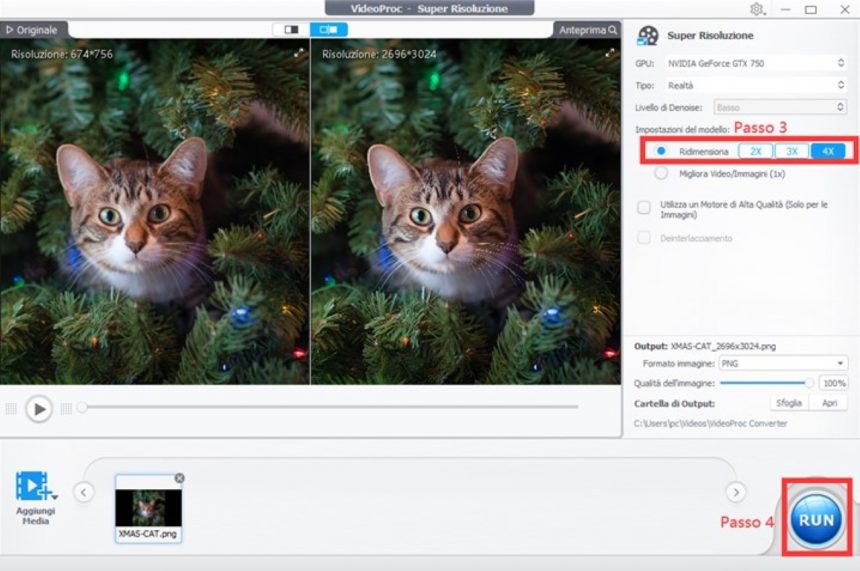Expand the original preview pane to fullscreen

coord(299,53)
